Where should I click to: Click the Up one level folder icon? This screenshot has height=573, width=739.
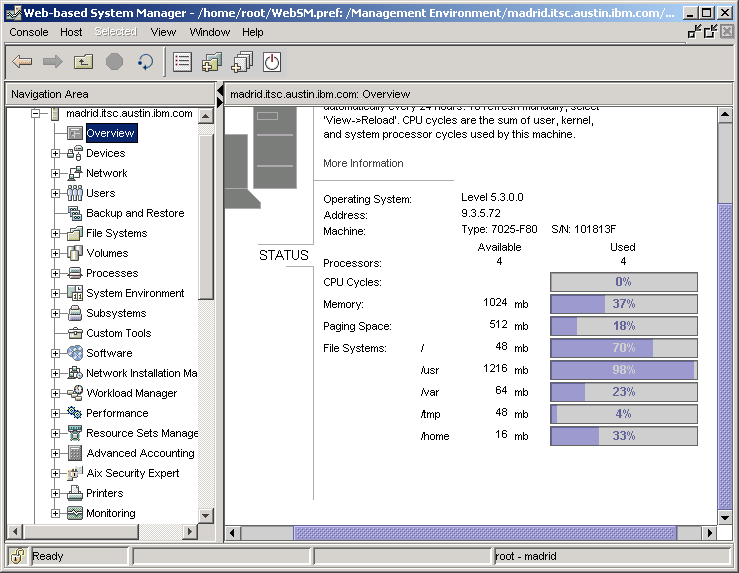point(83,62)
